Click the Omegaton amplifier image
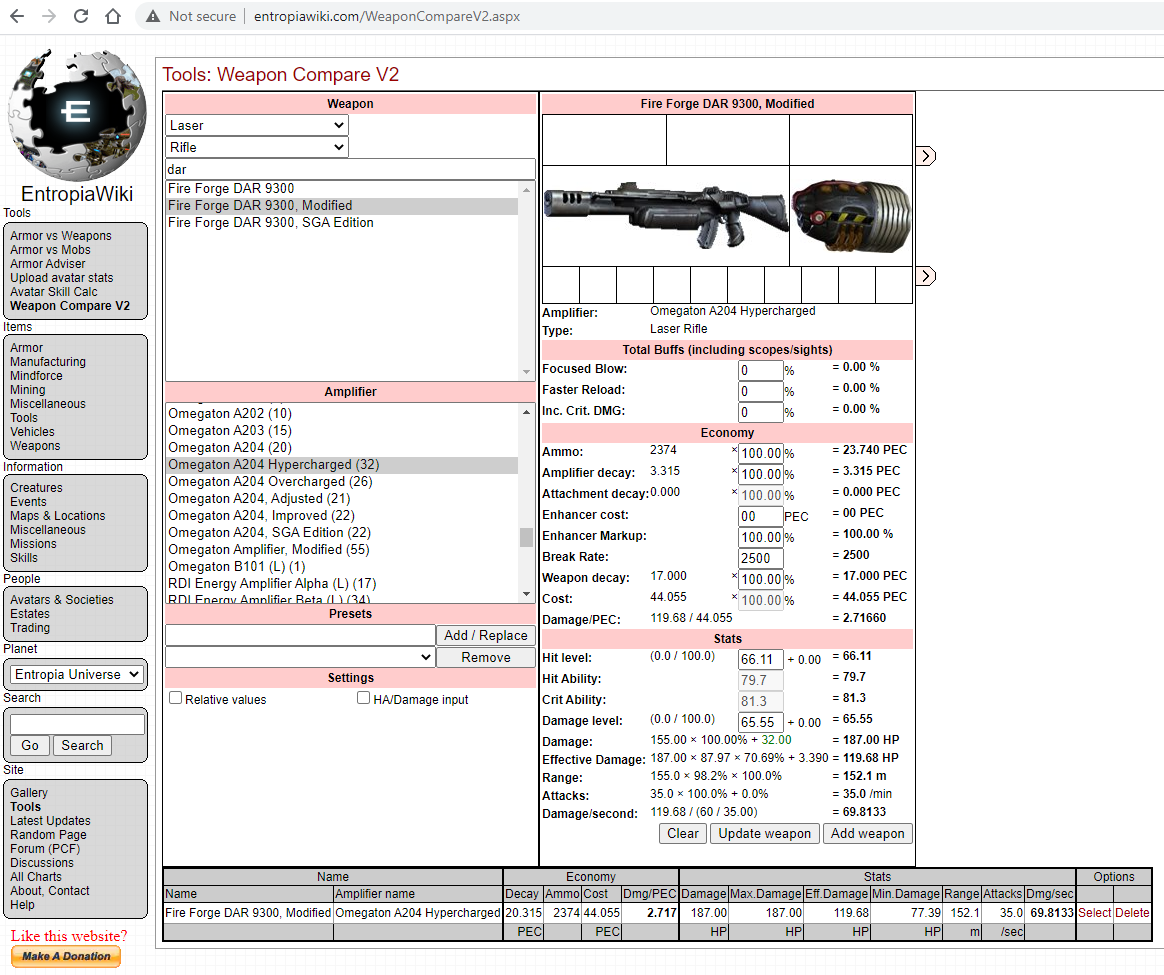This screenshot has height=975, width=1164. pyautogui.click(x=851, y=215)
